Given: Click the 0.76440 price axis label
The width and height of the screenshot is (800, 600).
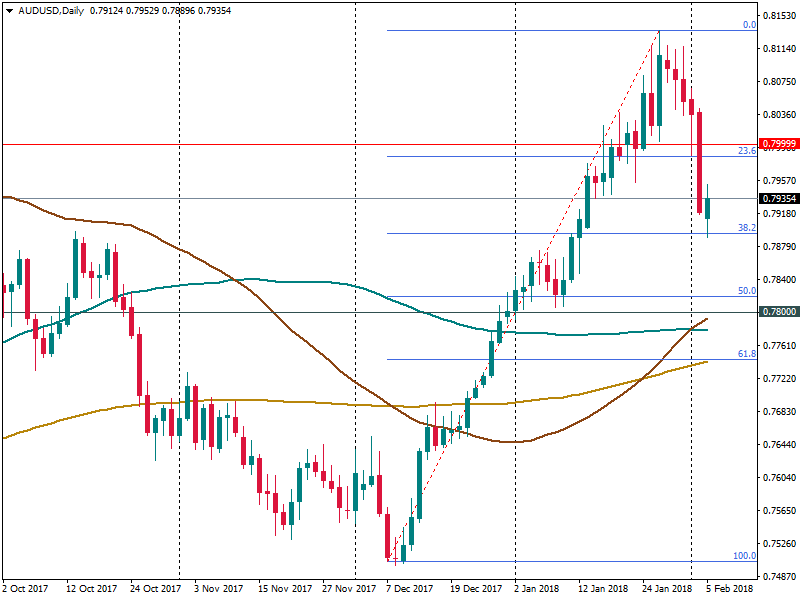Looking at the screenshot, I should tap(778, 445).
